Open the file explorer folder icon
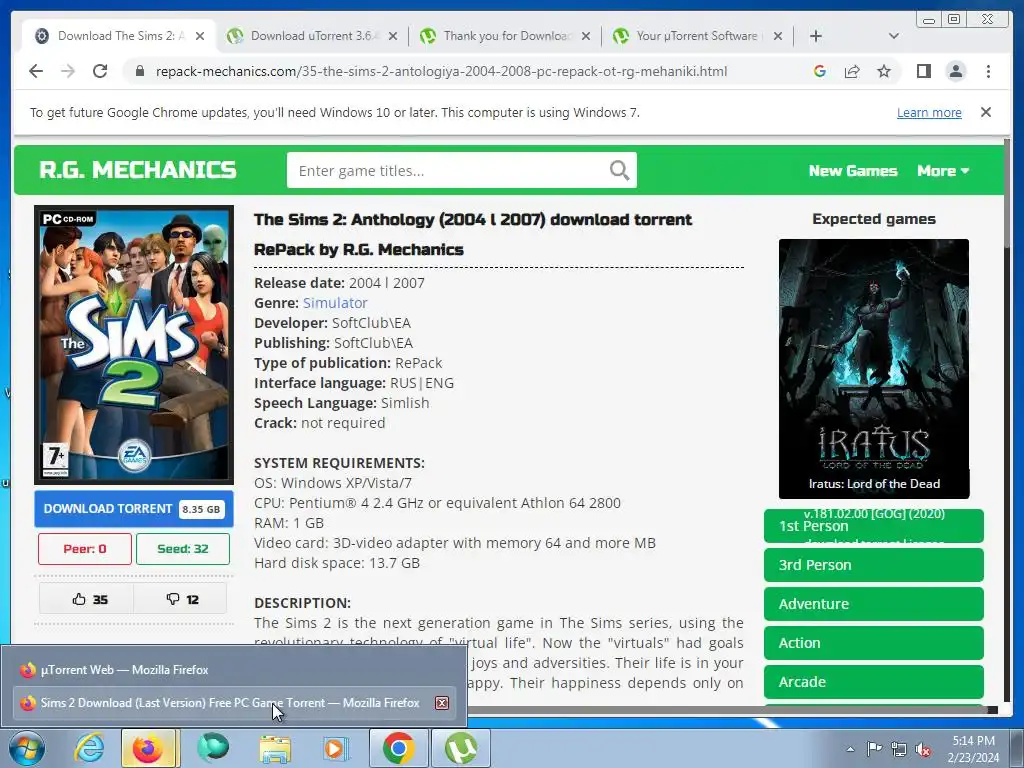This screenshot has width=1024, height=768. point(275,748)
